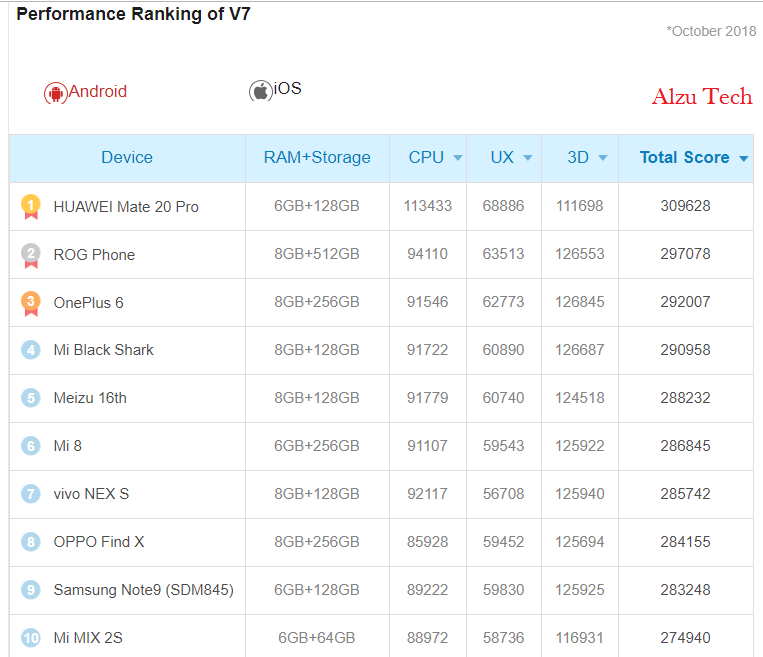Click the October 2018 date note

711,31
